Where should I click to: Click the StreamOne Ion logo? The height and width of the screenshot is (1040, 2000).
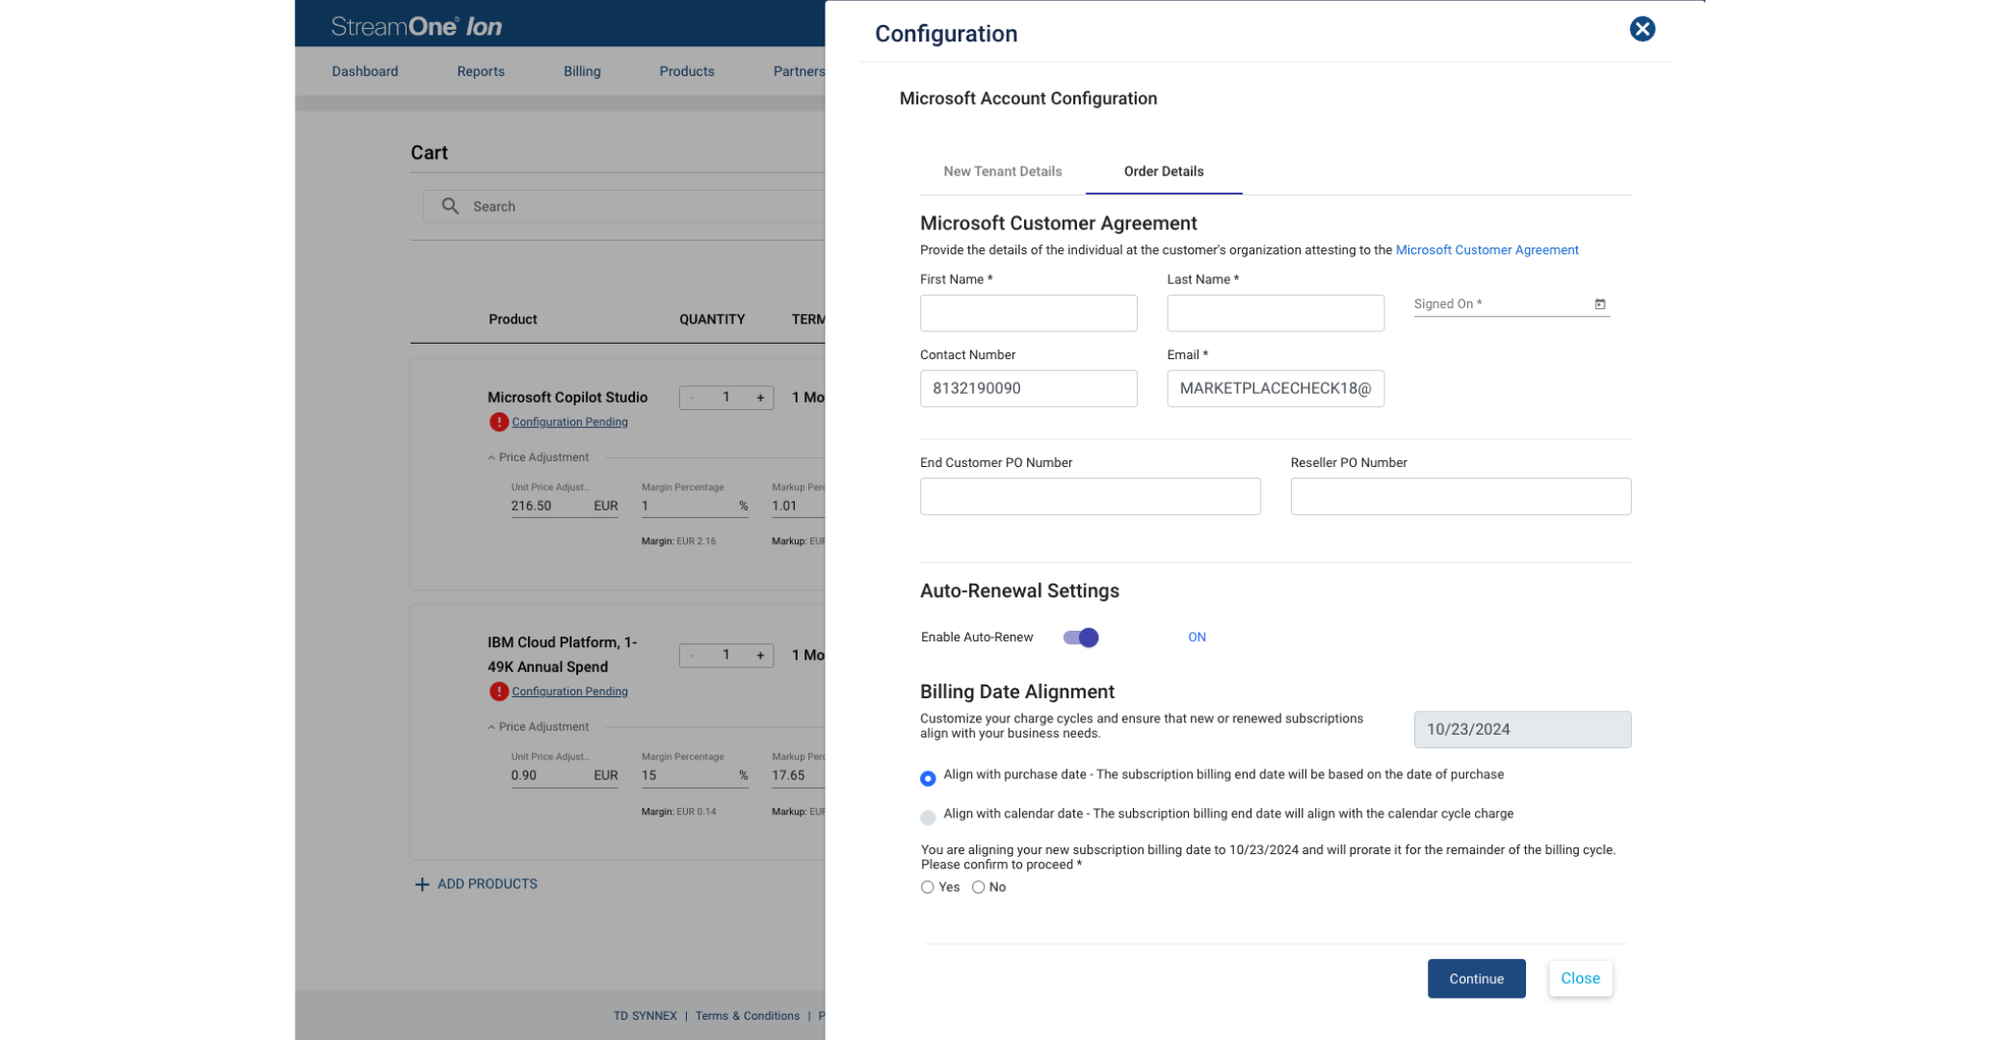[416, 26]
